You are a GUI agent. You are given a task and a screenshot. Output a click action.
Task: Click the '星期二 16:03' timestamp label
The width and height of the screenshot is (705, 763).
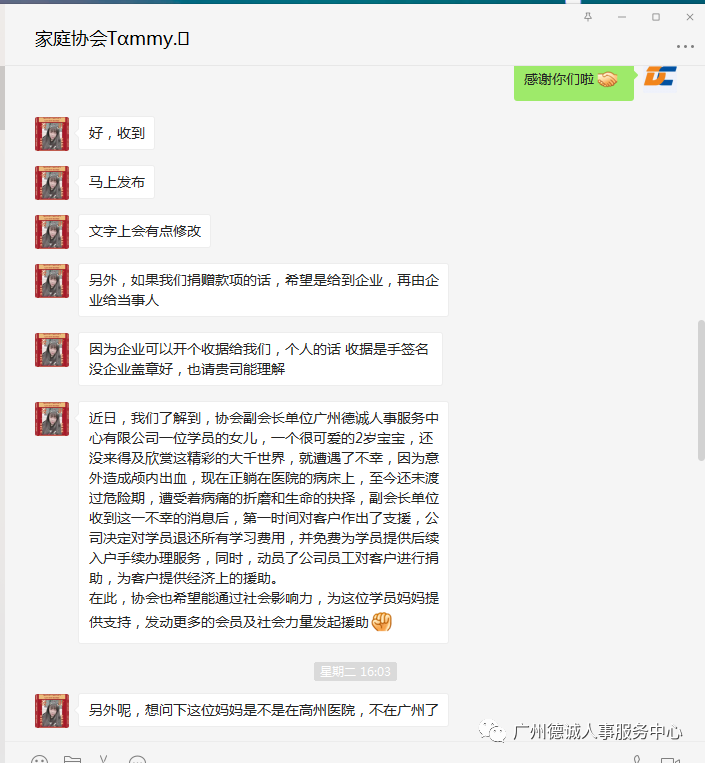point(355,672)
